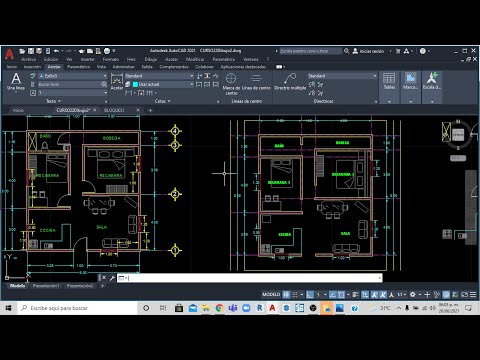This screenshot has height=360, width=480.
Task: Toggle hardware acceleration icon in status bar
Action: coord(446,294)
